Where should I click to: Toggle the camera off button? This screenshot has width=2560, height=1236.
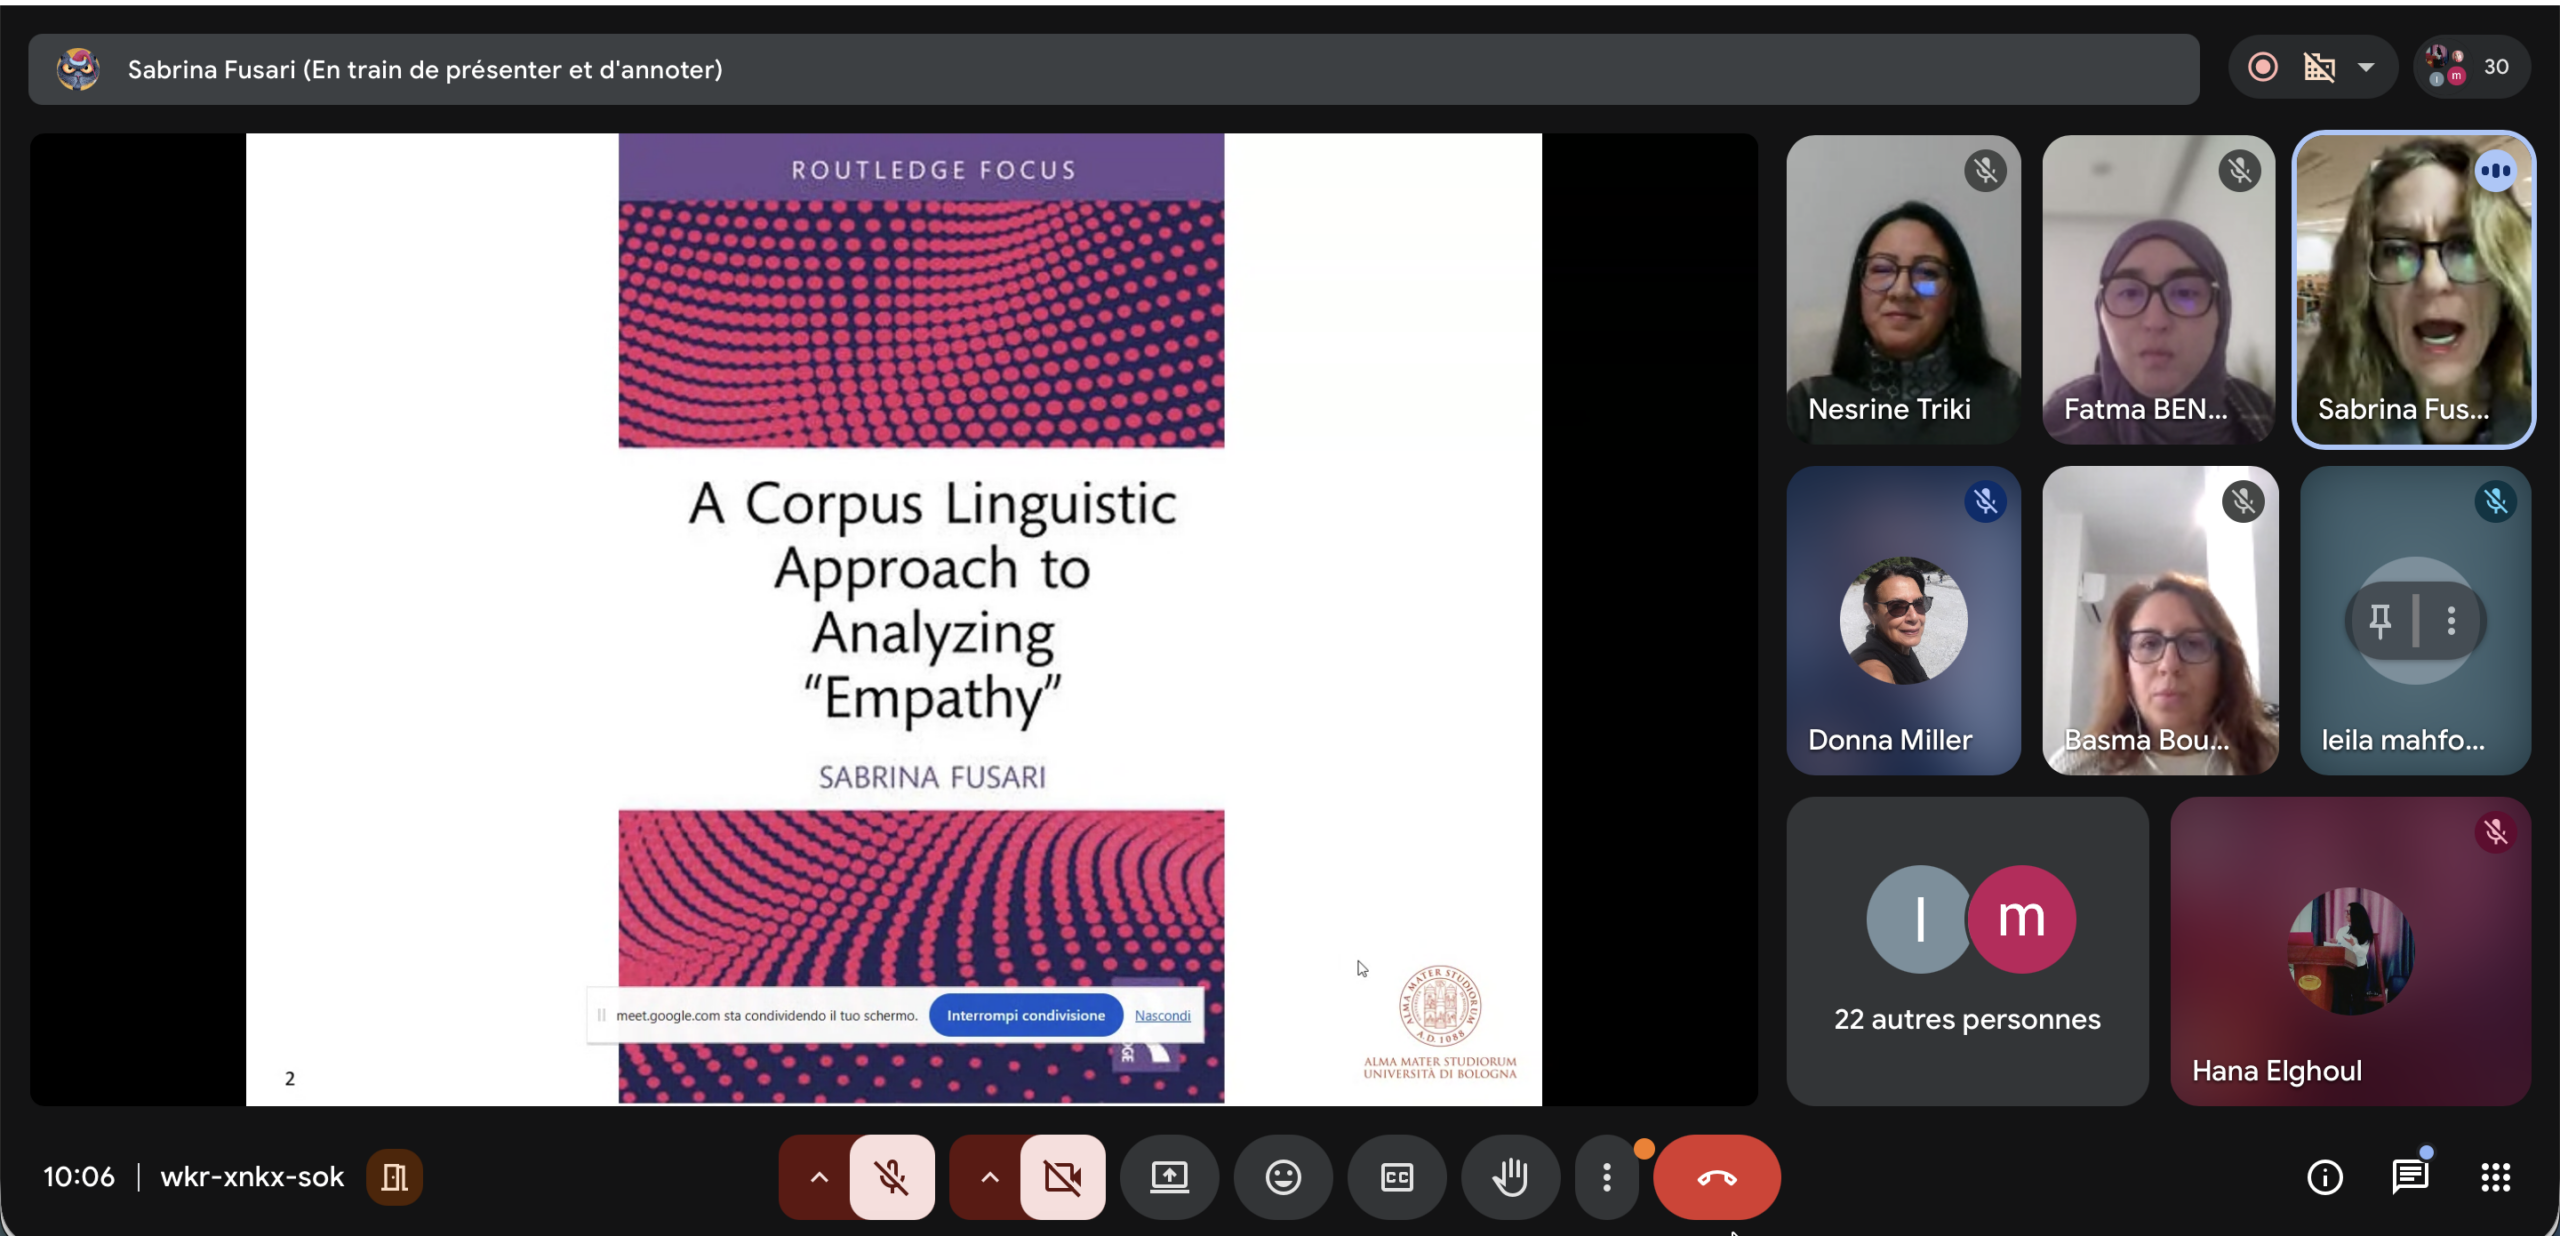(x=1062, y=1177)
